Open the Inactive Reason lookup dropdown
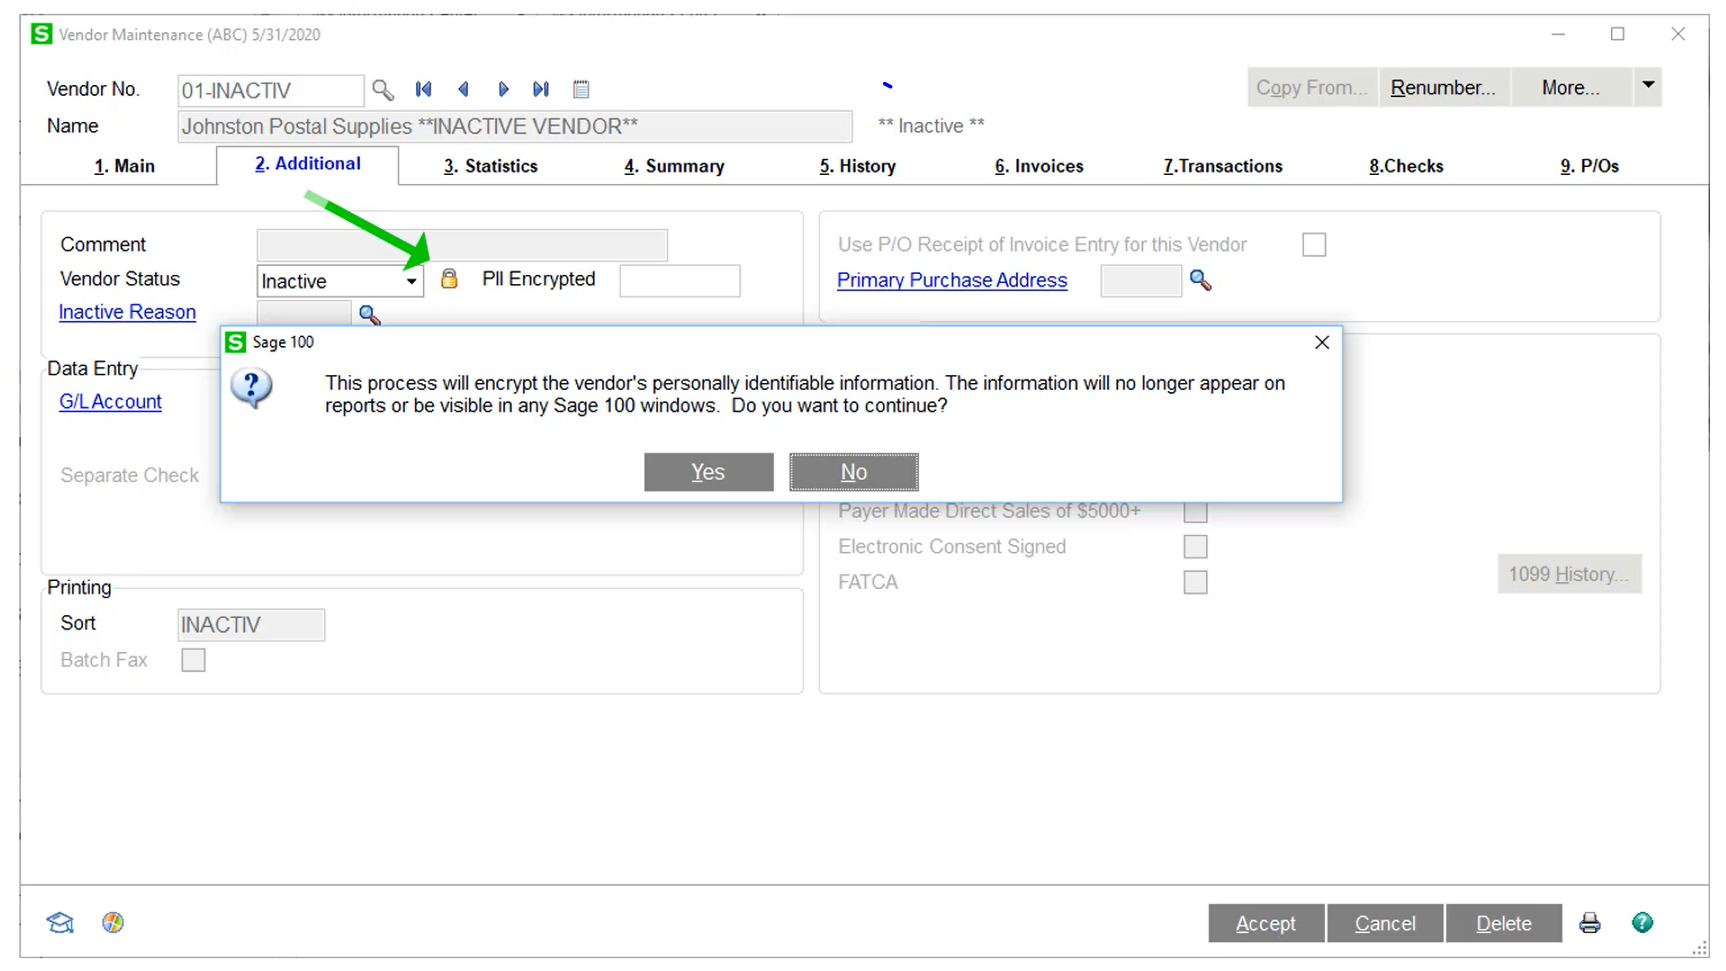This screenshot has width=1726, height=971. [x=369, y=314]
